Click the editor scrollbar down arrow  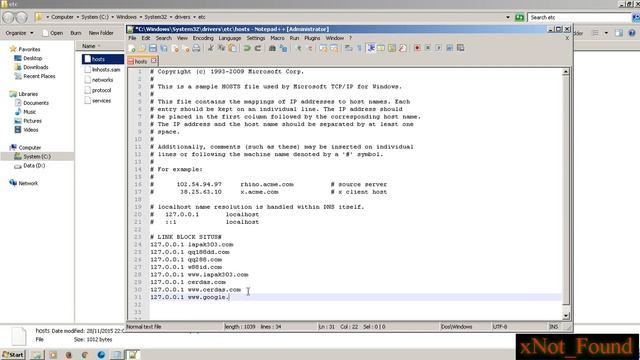coord(566,316)
